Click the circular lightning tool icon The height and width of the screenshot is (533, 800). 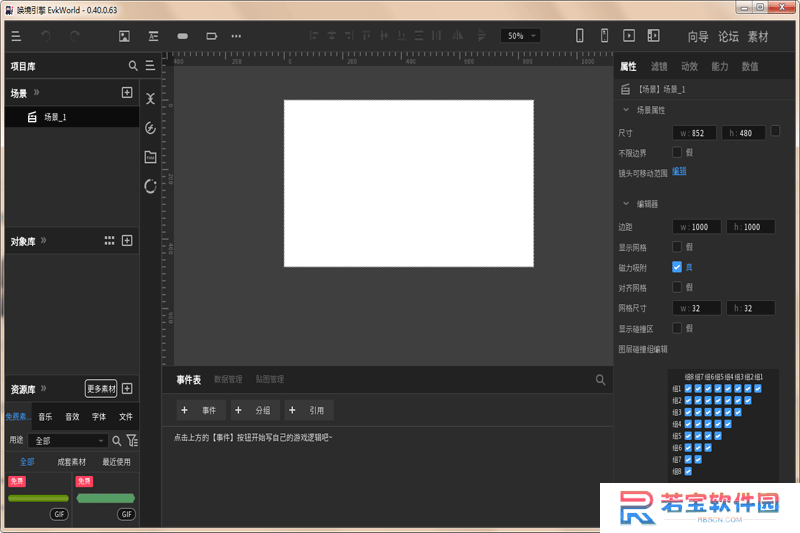(150, 128)
